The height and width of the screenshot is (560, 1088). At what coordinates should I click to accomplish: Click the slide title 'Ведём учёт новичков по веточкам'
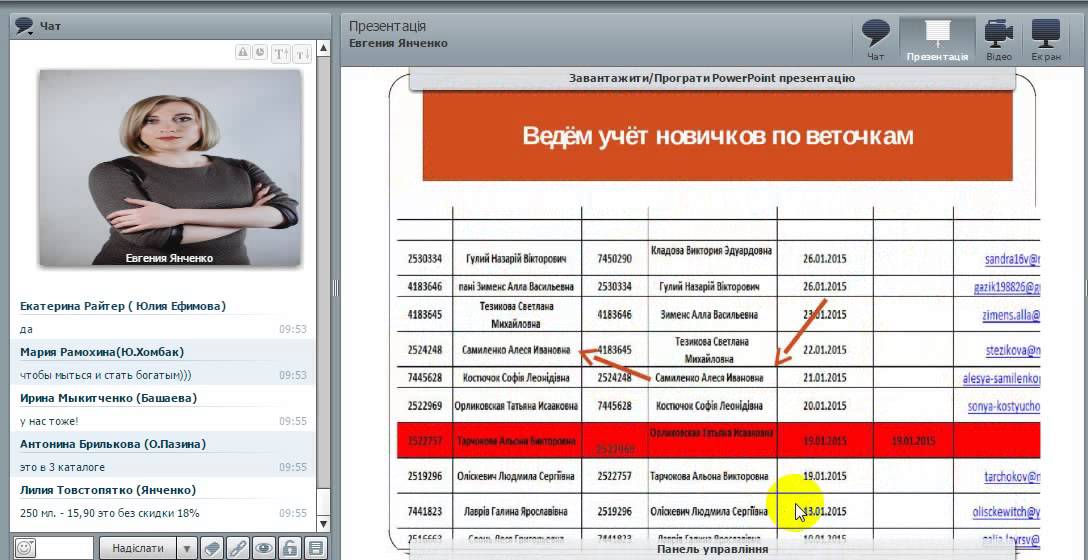pos(717,136)
